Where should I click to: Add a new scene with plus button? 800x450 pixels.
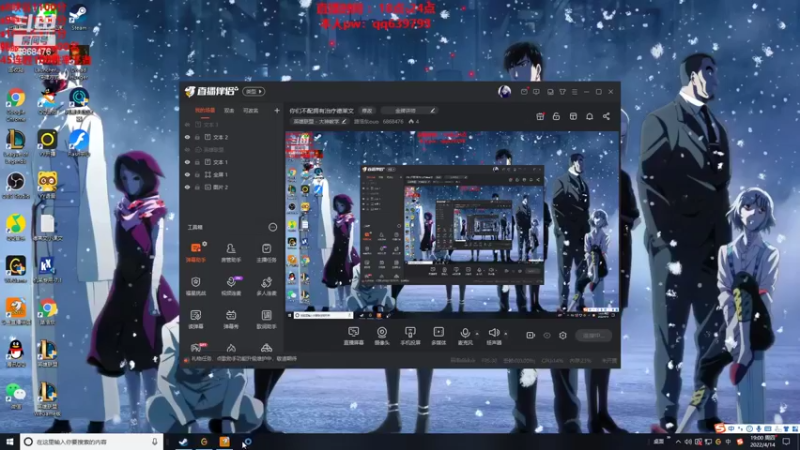(x=277, y=110)
